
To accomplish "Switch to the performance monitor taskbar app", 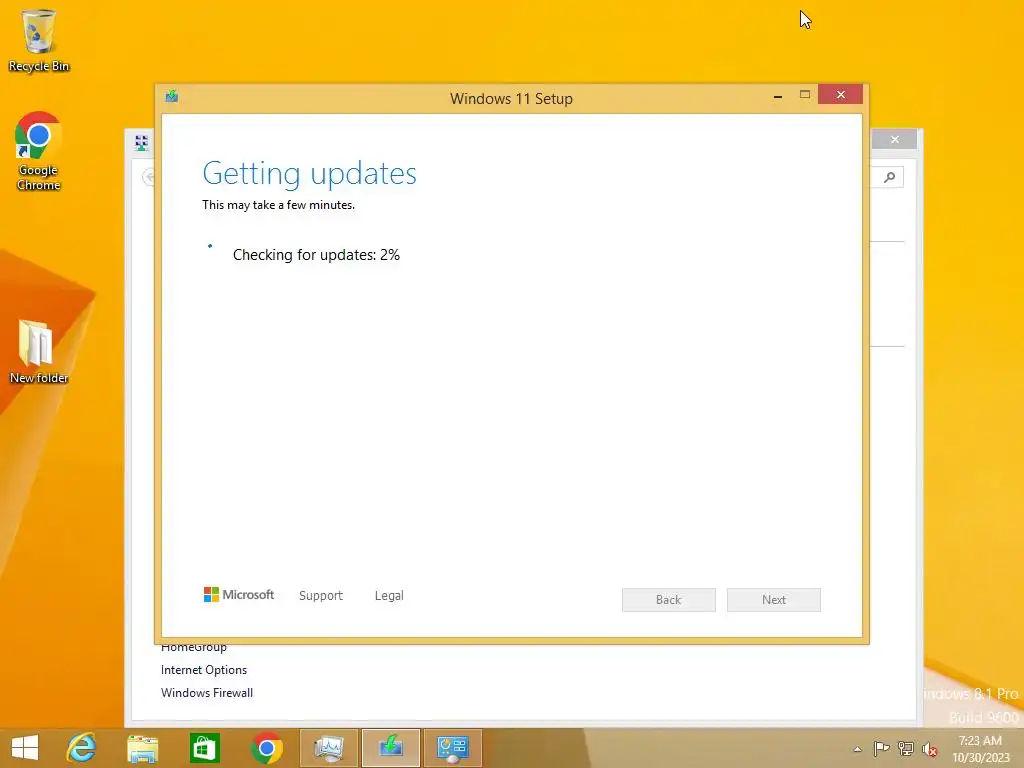I will click(x=328, y=748).
